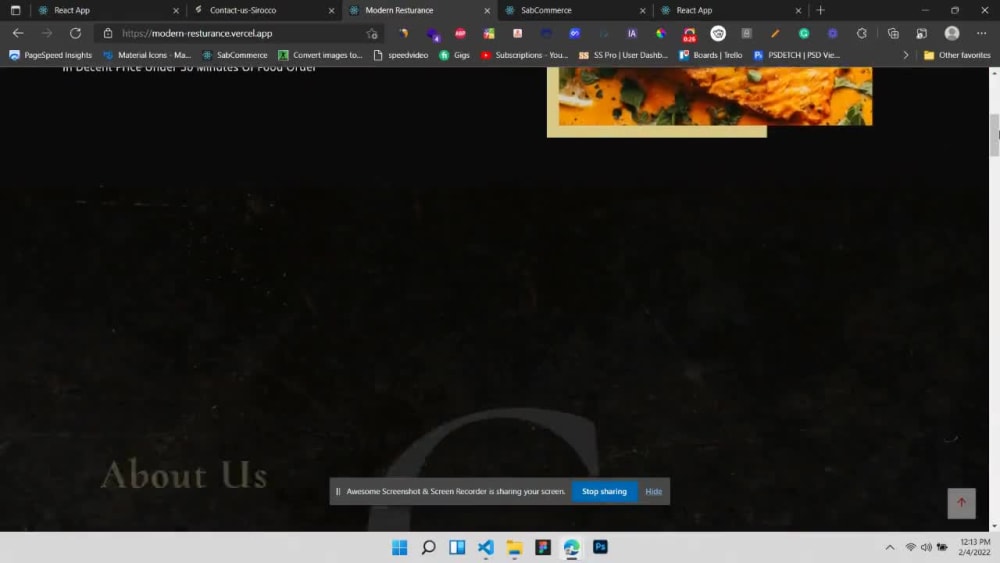Open Material Icons bookmark

pos(147,55)
